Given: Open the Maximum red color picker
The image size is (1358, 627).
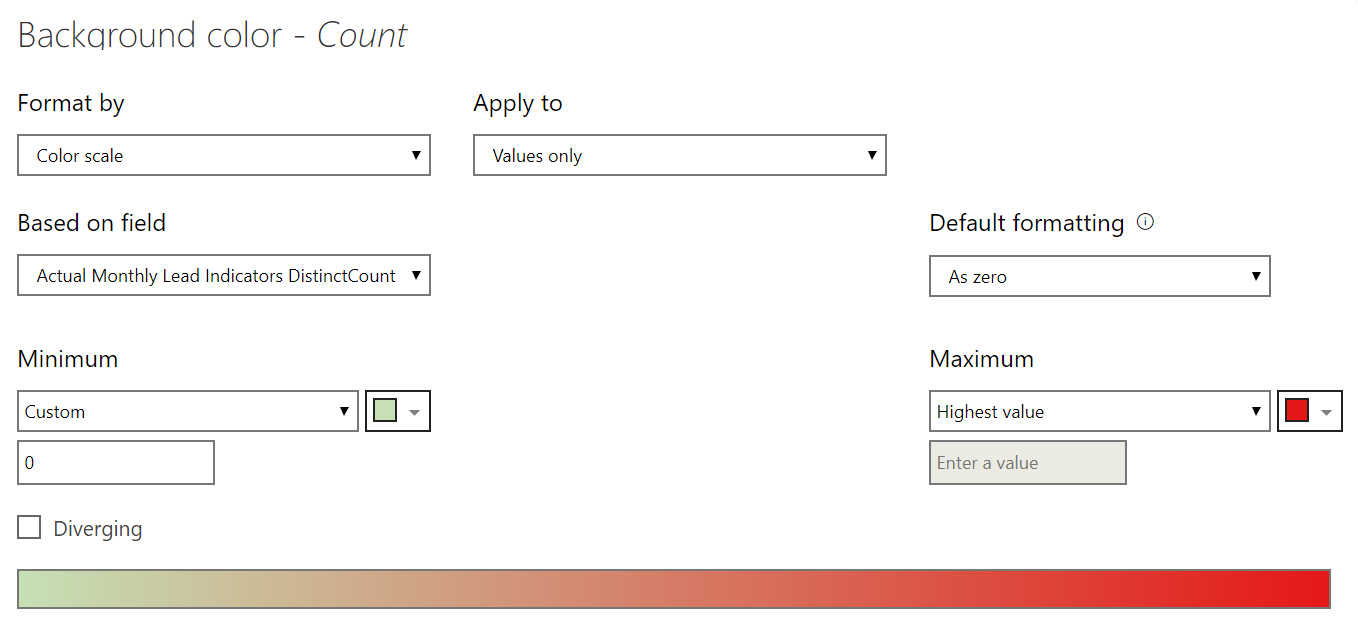Looking at the screenshot, I should coord(1310,411).
